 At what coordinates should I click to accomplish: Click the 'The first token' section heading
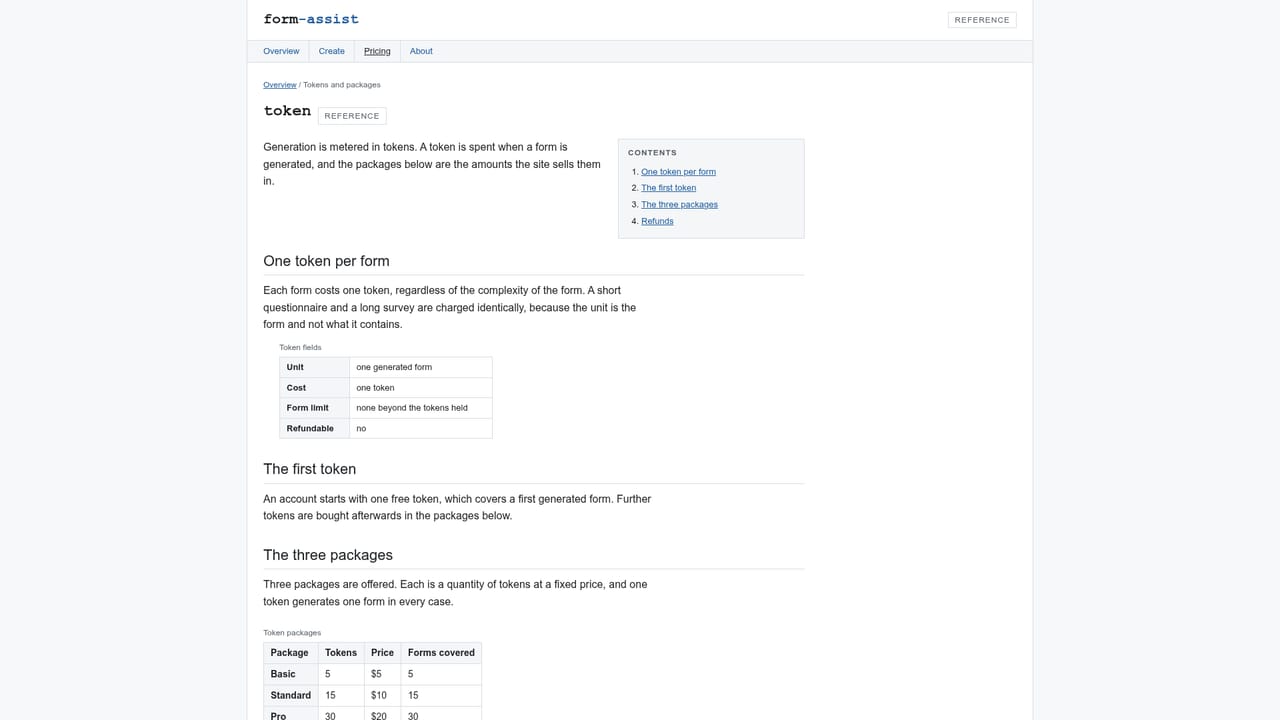[x=309, y=469]
